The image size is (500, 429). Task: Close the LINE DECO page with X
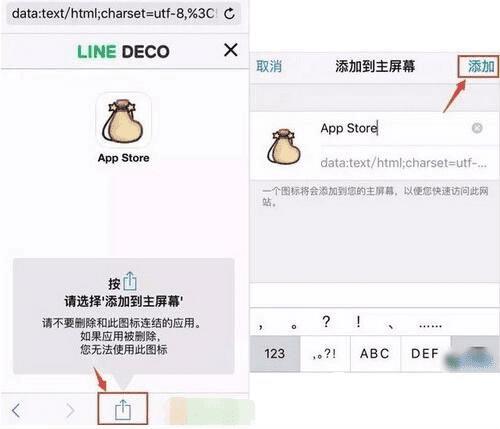click(231, 50)
